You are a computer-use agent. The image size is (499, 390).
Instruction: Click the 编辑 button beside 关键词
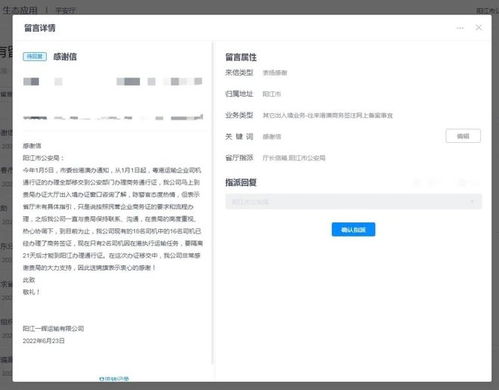(463, 136)
